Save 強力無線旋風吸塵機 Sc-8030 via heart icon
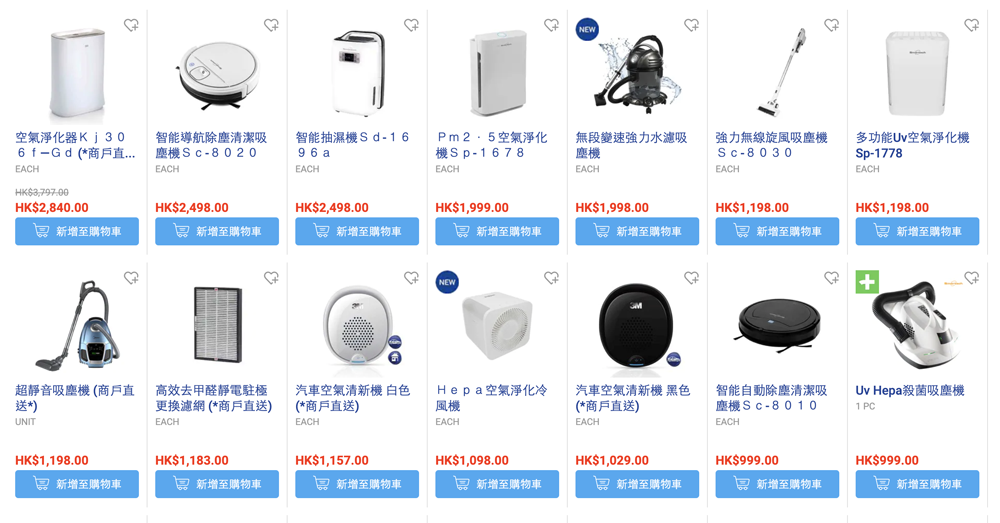 (x=832, y=25)
